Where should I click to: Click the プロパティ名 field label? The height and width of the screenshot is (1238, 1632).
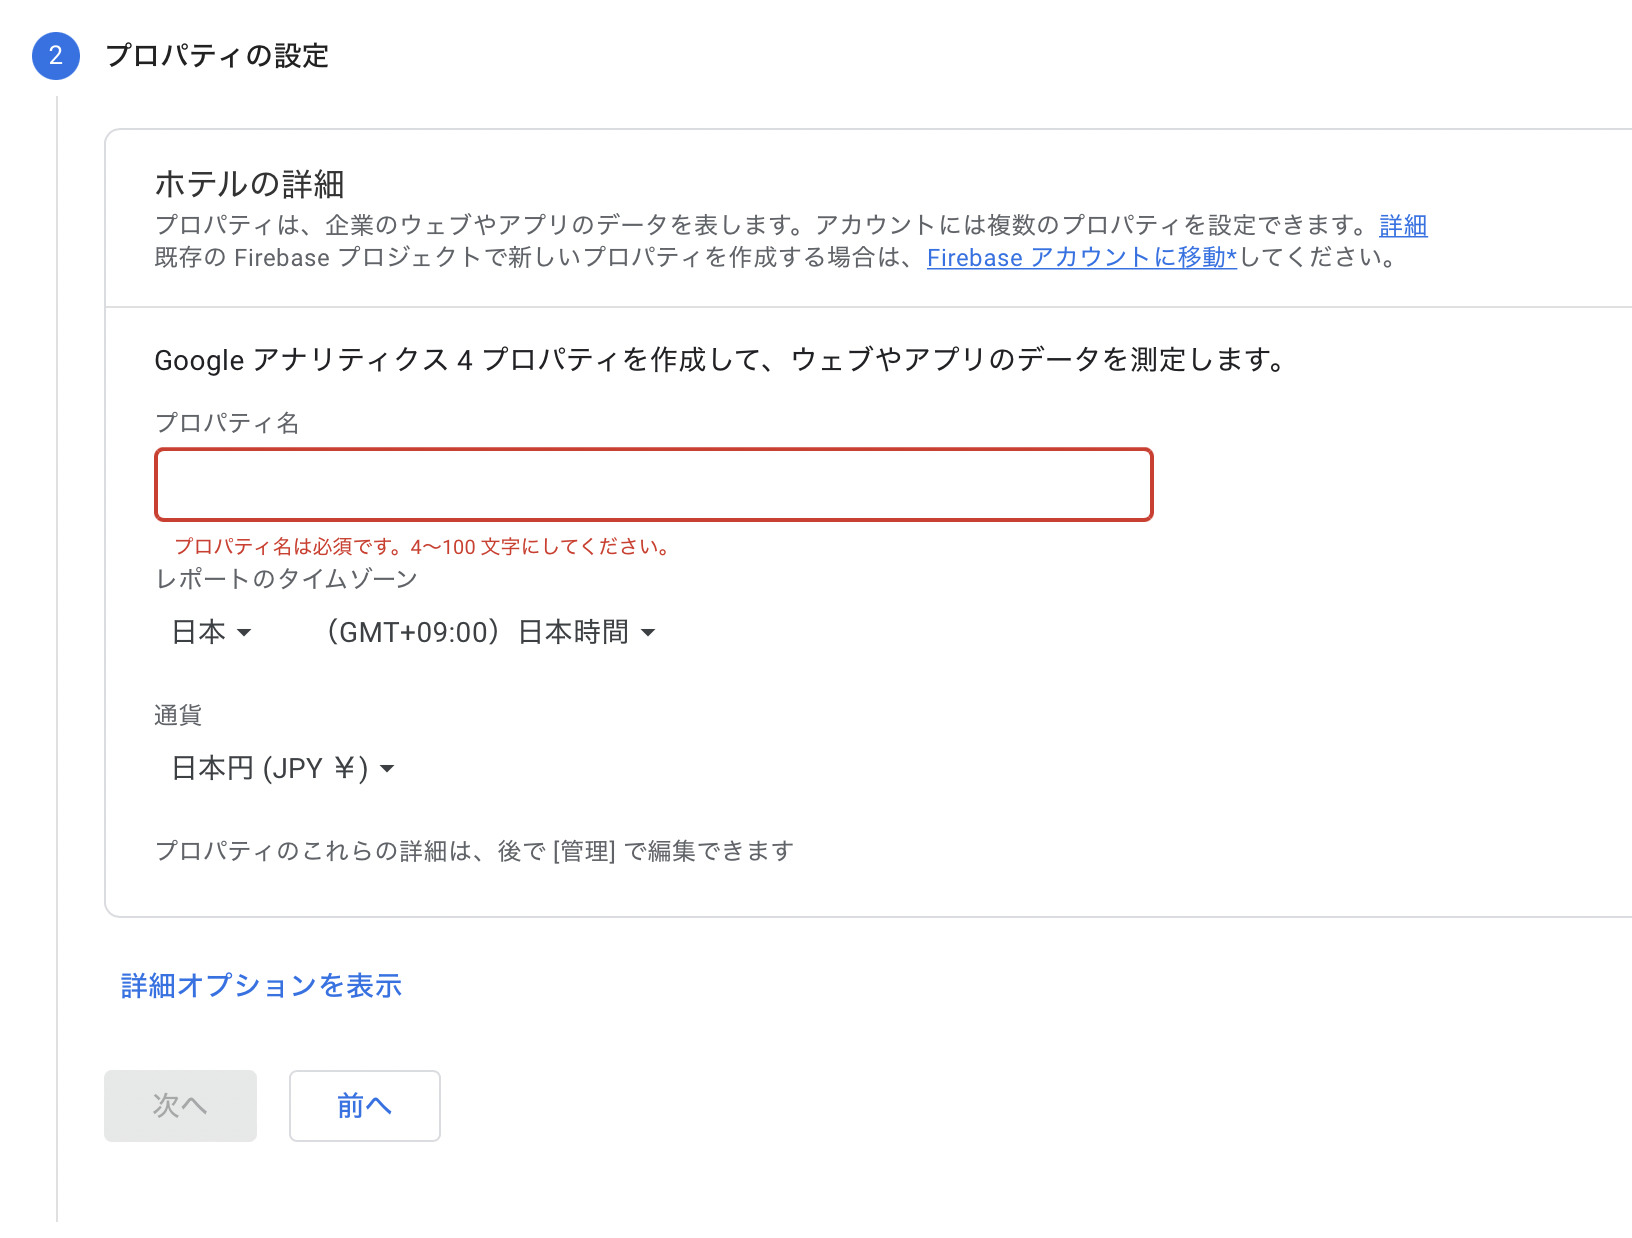click(227, 423)
